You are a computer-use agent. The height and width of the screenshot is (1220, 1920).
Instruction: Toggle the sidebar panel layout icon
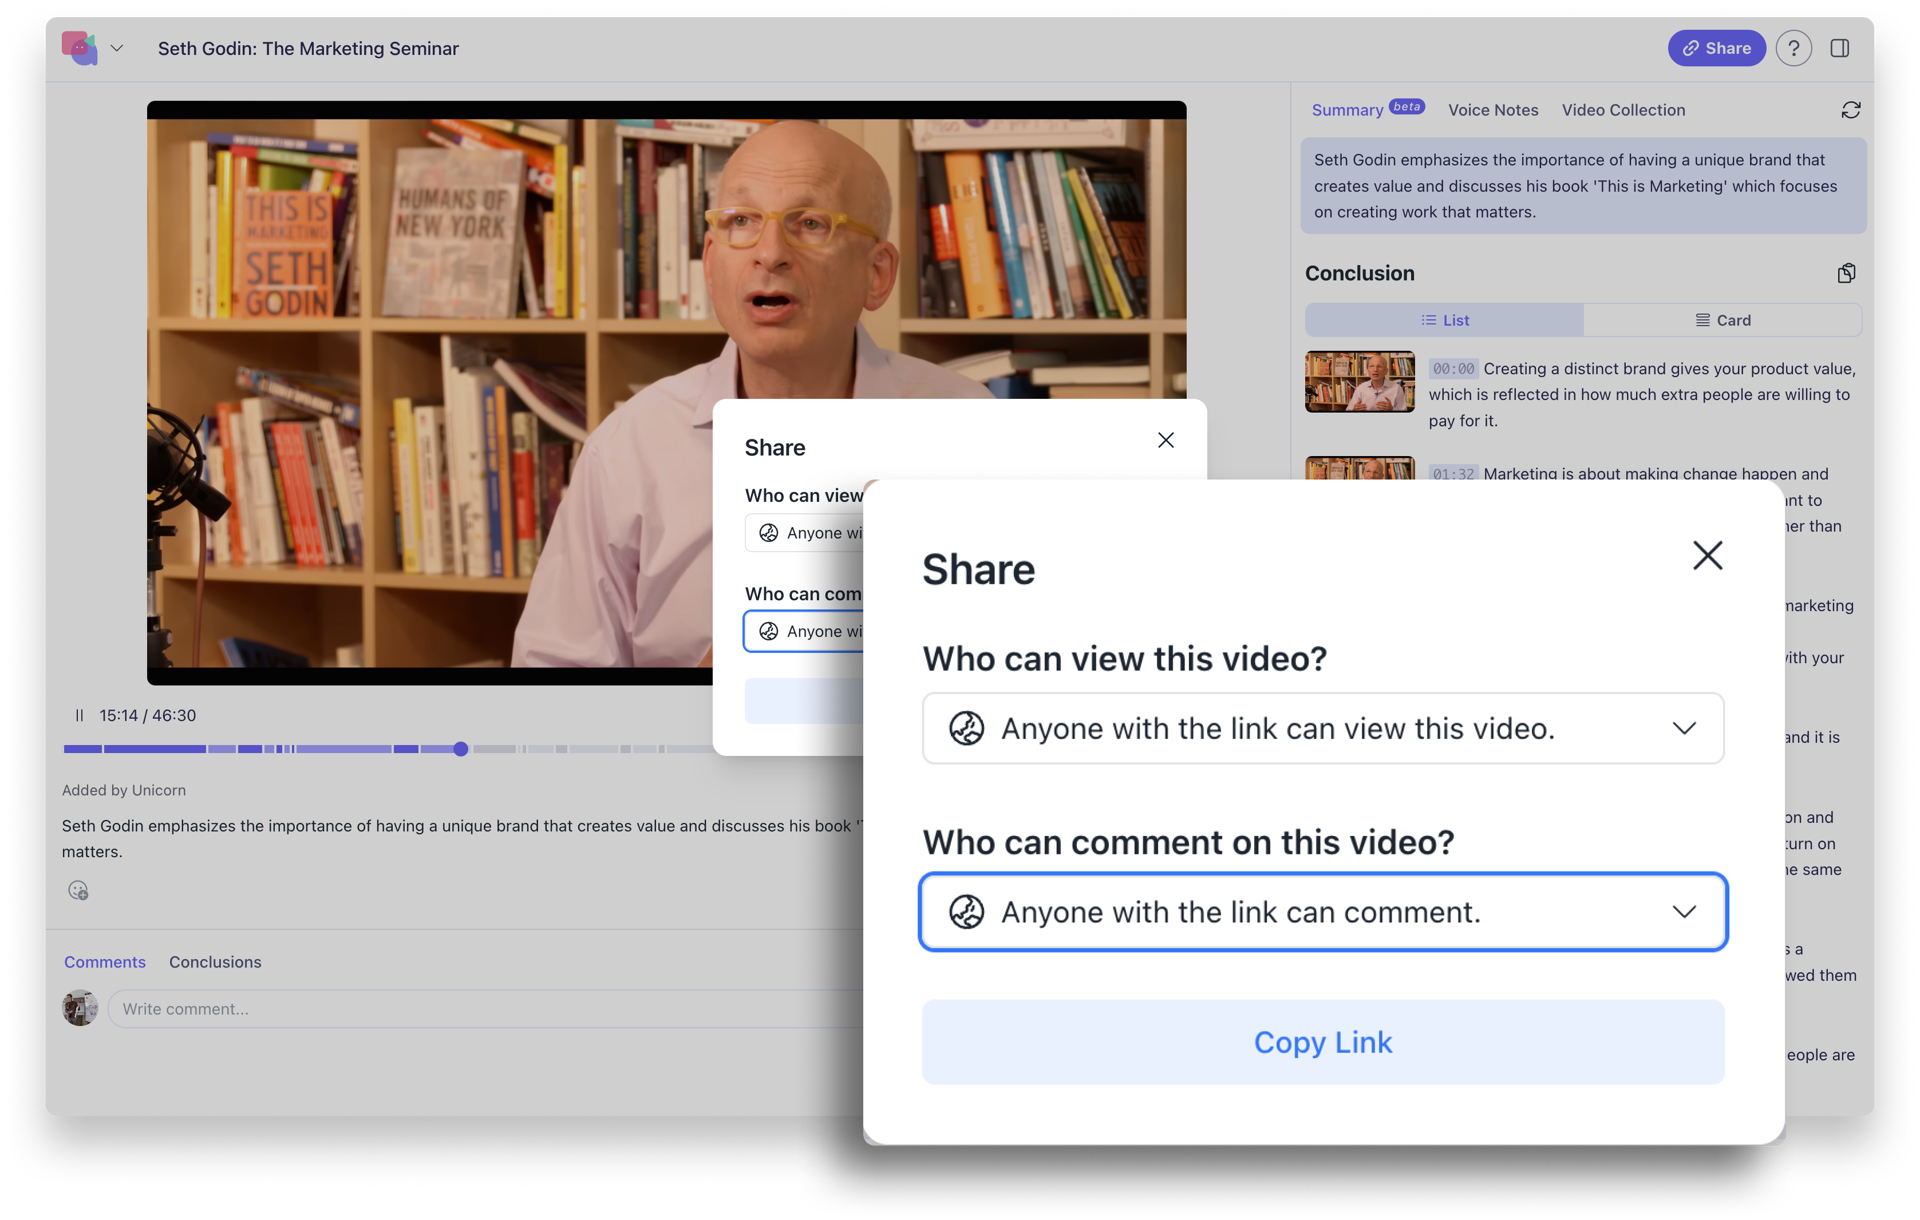[x=1840, y=48]
